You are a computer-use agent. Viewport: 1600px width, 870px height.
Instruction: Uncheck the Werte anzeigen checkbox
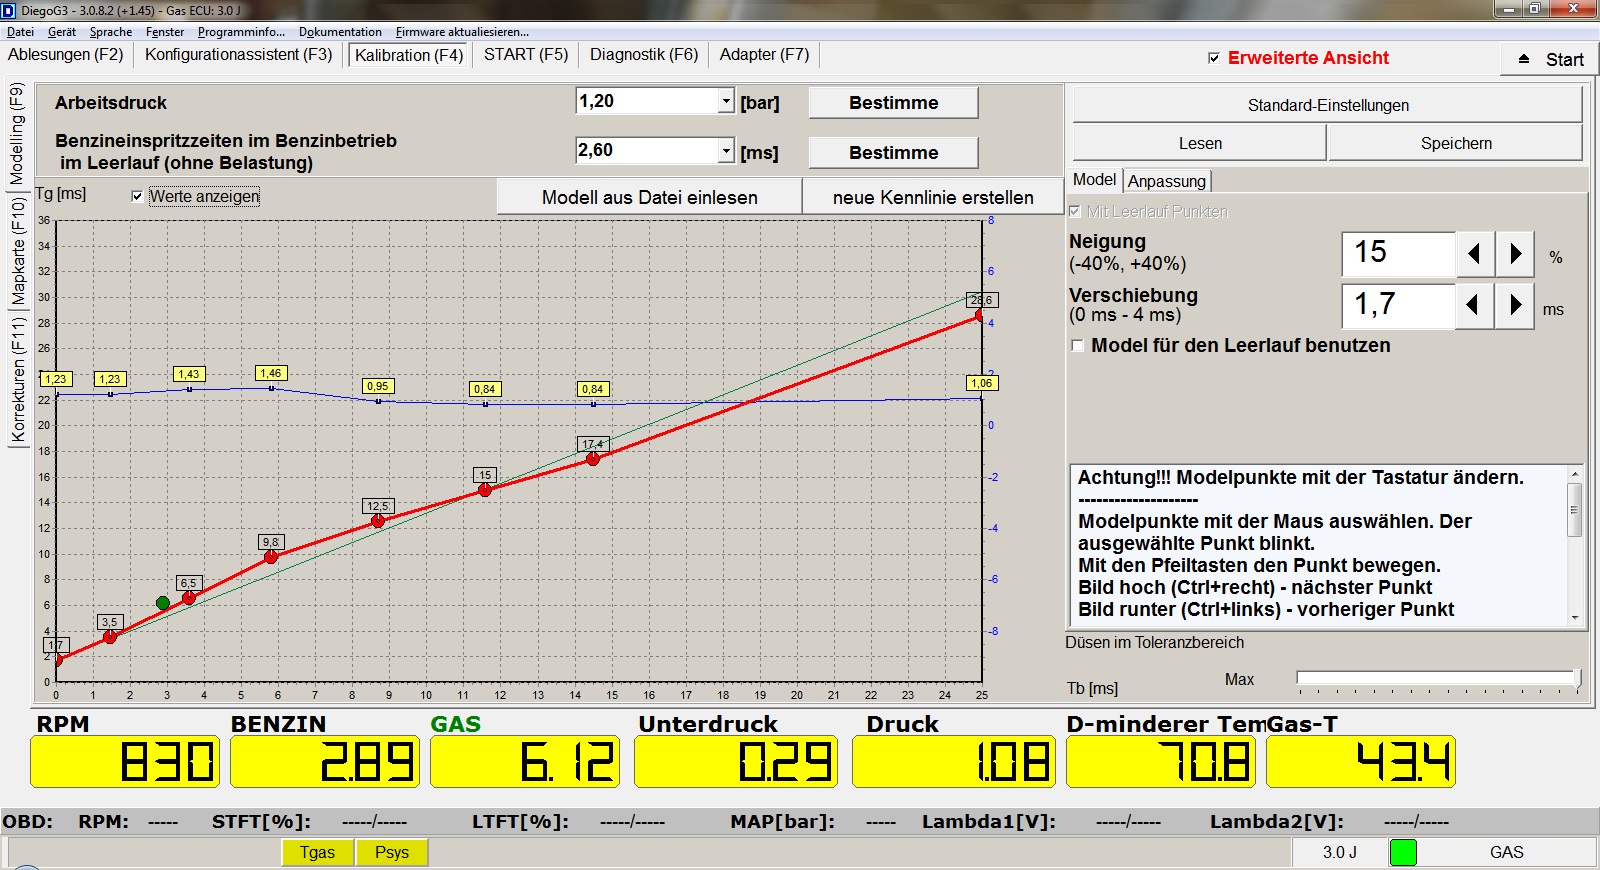(137, 197)
